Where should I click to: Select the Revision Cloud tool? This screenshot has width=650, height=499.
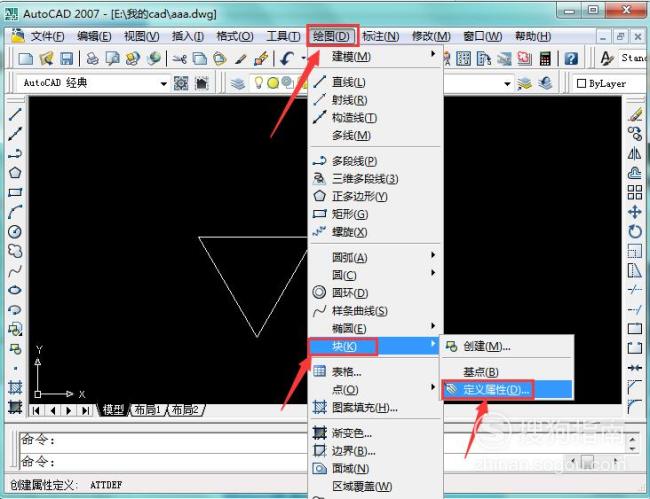click(15, 251)
